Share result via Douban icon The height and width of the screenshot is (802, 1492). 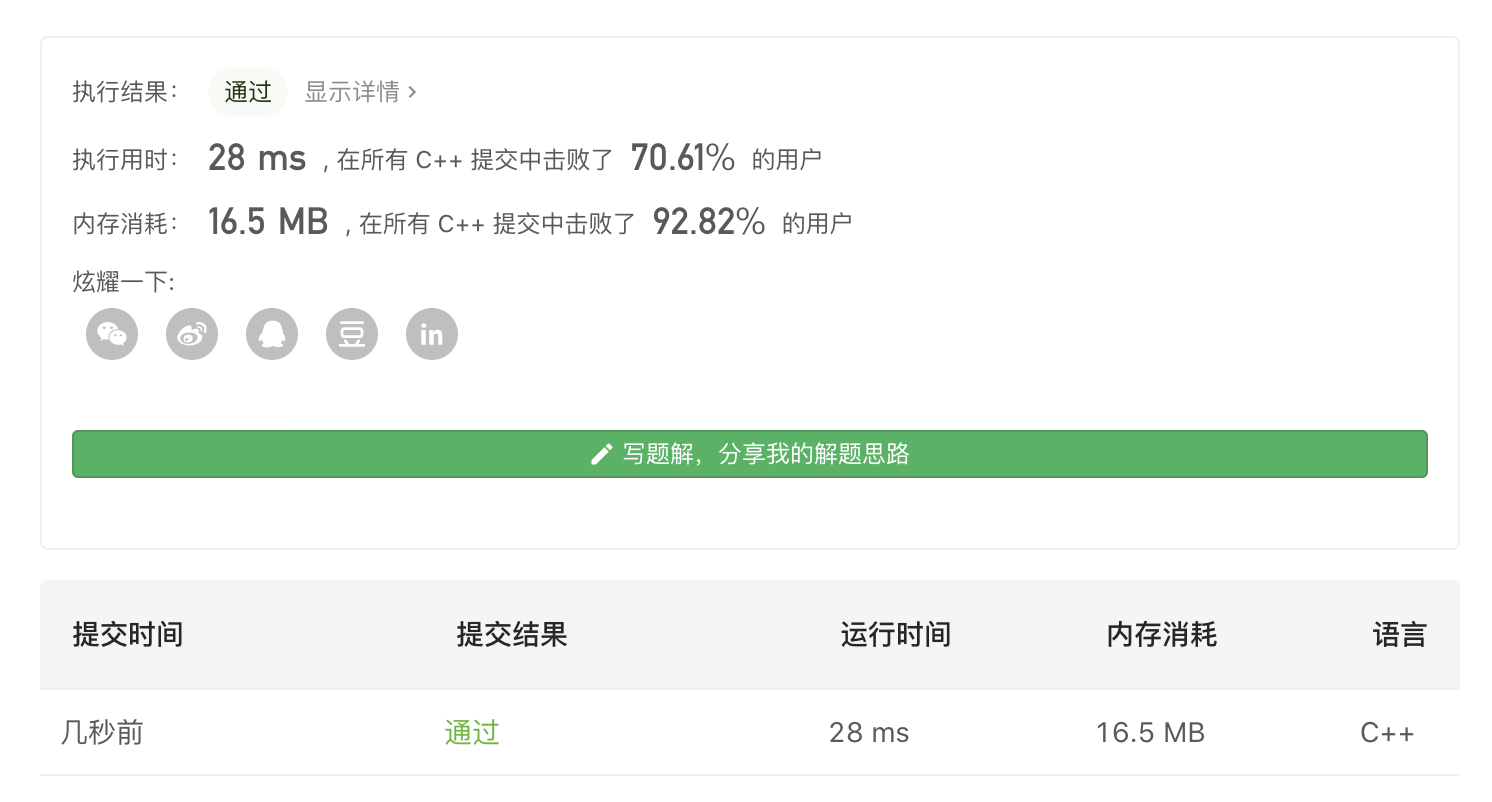click(x=352, y=334)
